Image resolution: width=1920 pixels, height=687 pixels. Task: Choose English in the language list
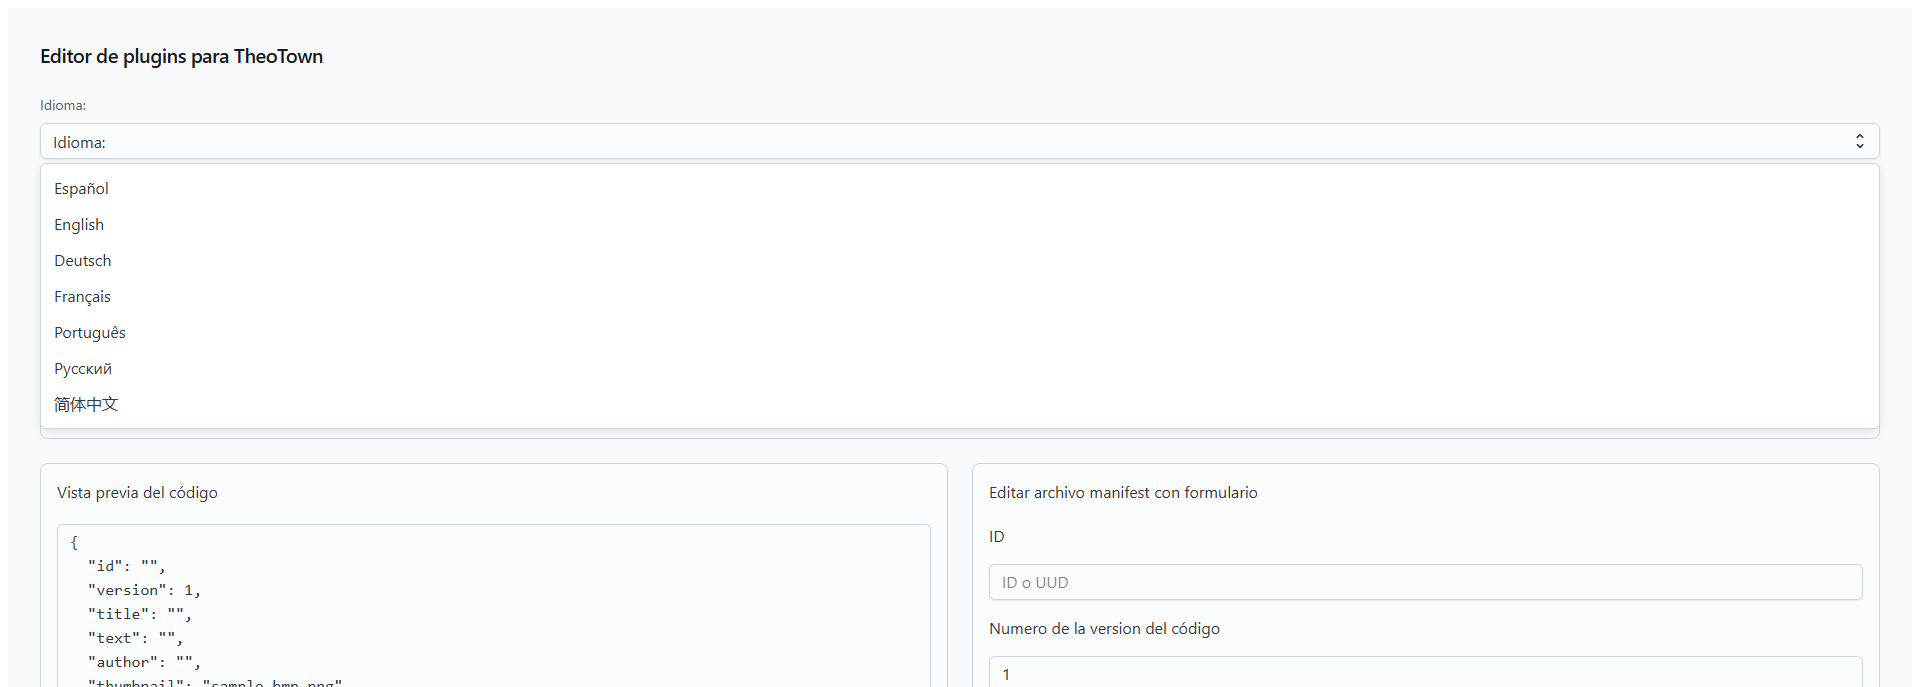(x=959, y=224)
